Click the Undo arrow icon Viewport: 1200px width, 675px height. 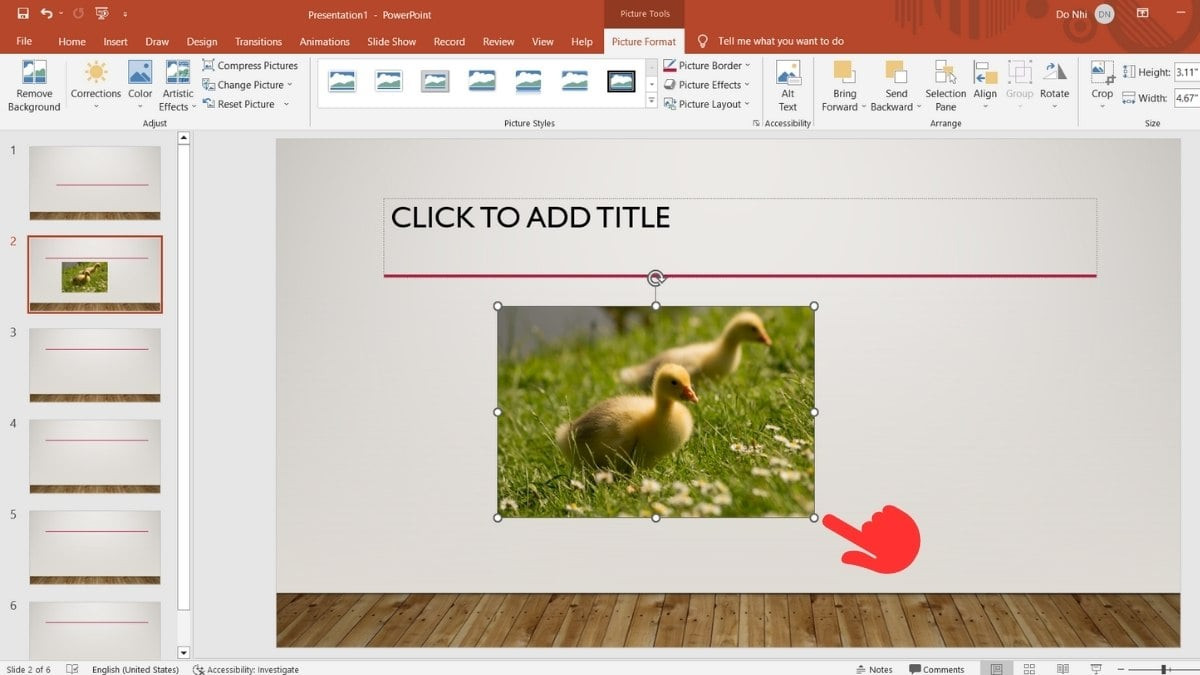click(x=46, y=14)
